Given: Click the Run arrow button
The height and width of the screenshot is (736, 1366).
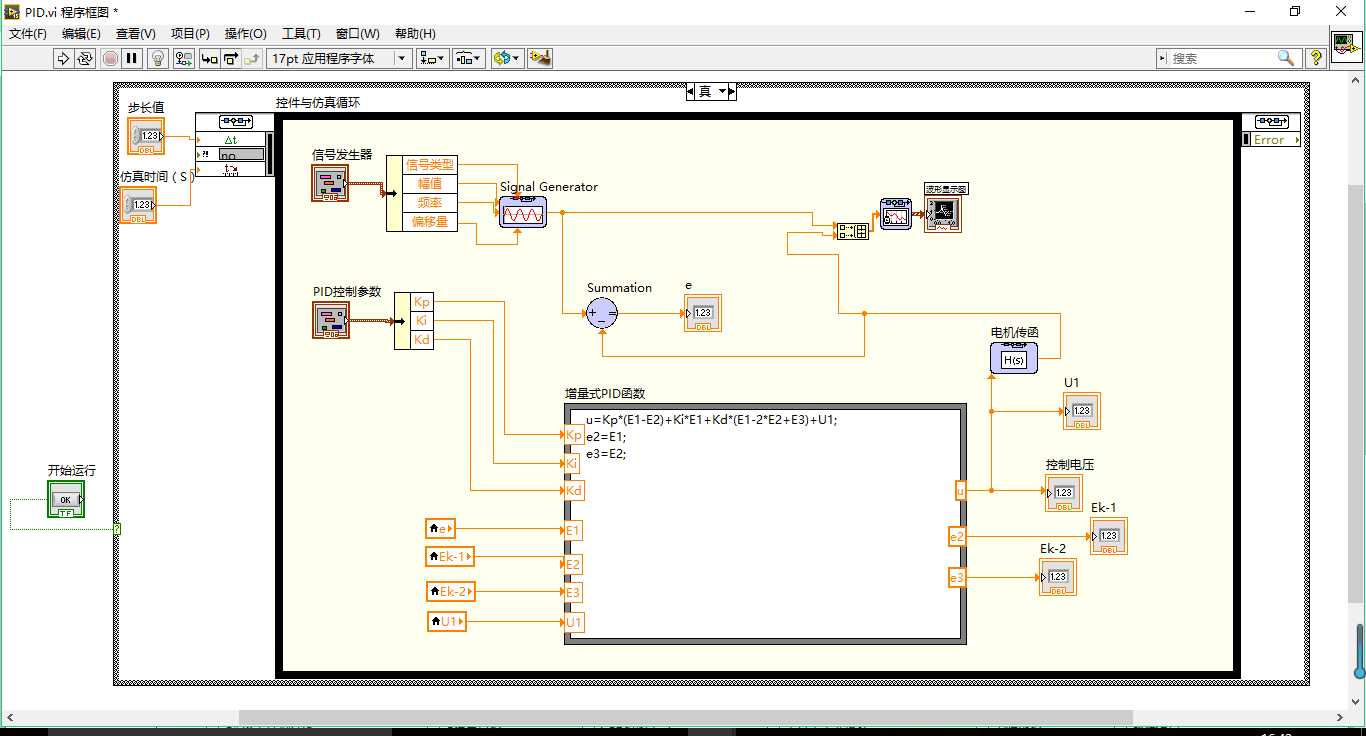Looking at the screenshot, I should coord(63,58).
